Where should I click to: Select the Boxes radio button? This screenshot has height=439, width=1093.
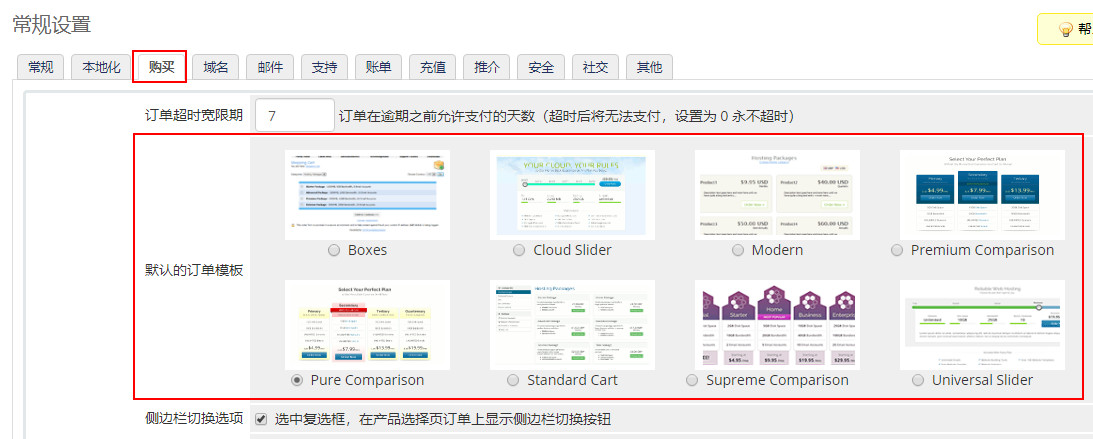[x=335, y=250]
